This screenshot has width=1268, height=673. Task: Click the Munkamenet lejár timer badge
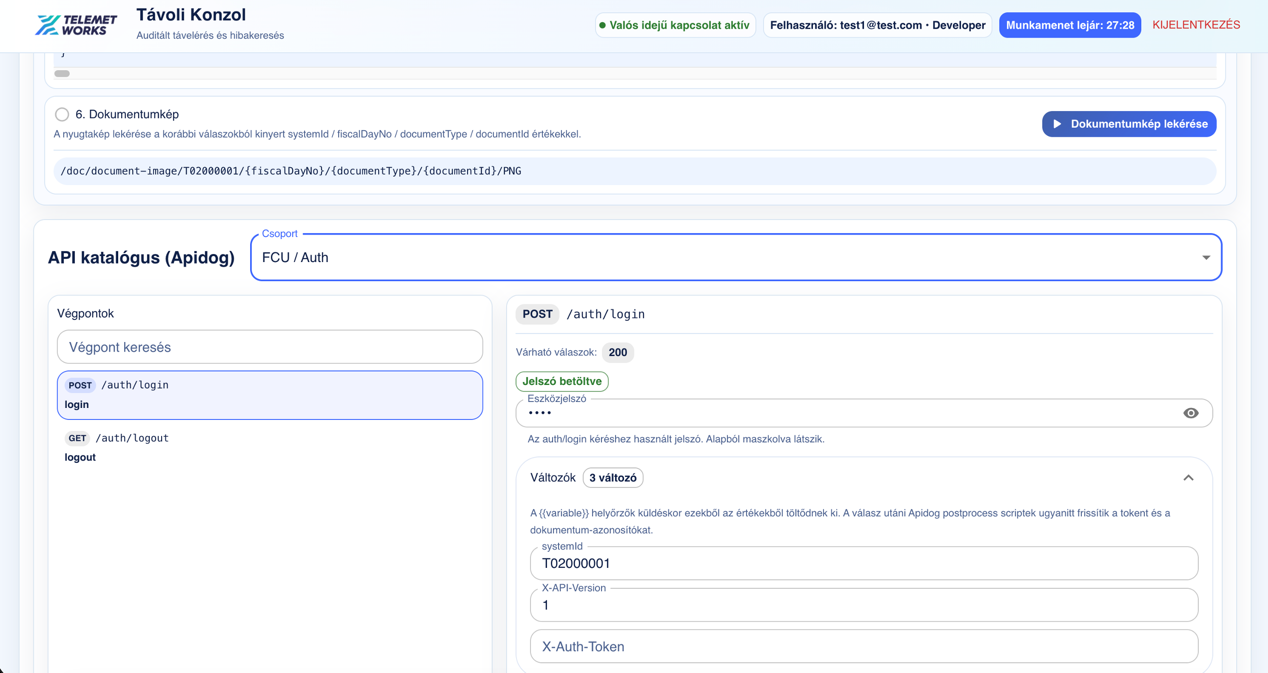[1070, 25]
